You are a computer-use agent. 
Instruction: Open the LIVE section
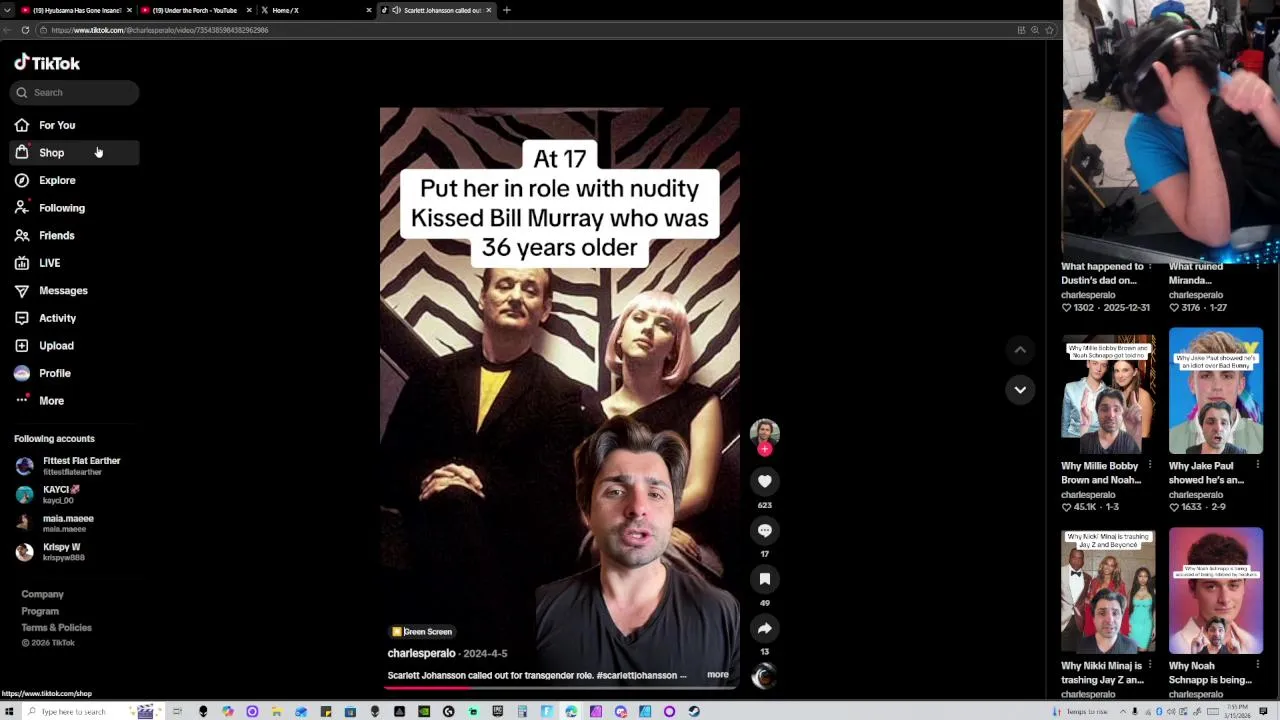[x=49, y=263]
